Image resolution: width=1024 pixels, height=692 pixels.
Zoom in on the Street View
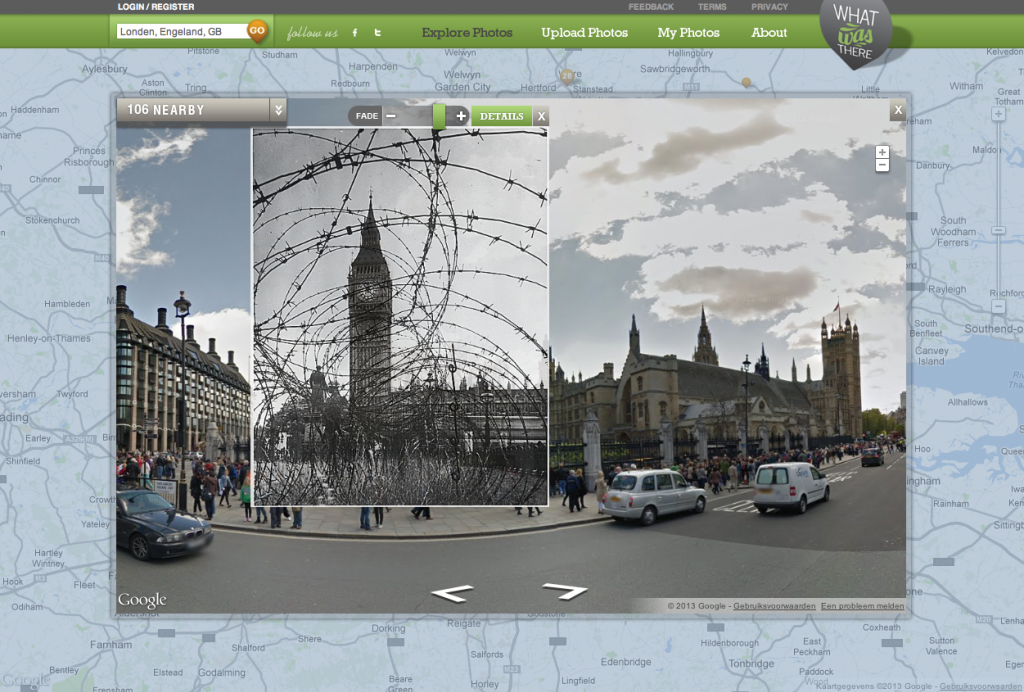coord(882,152)
